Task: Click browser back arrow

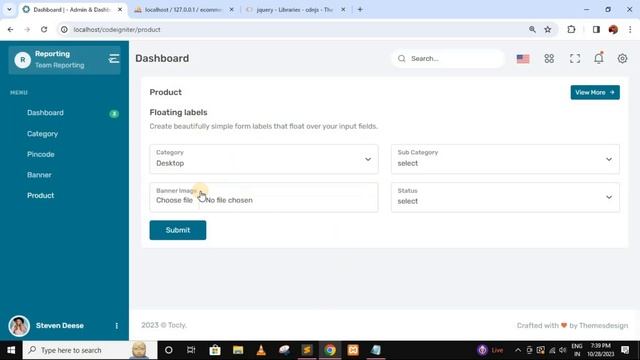Action: [11, 29]
